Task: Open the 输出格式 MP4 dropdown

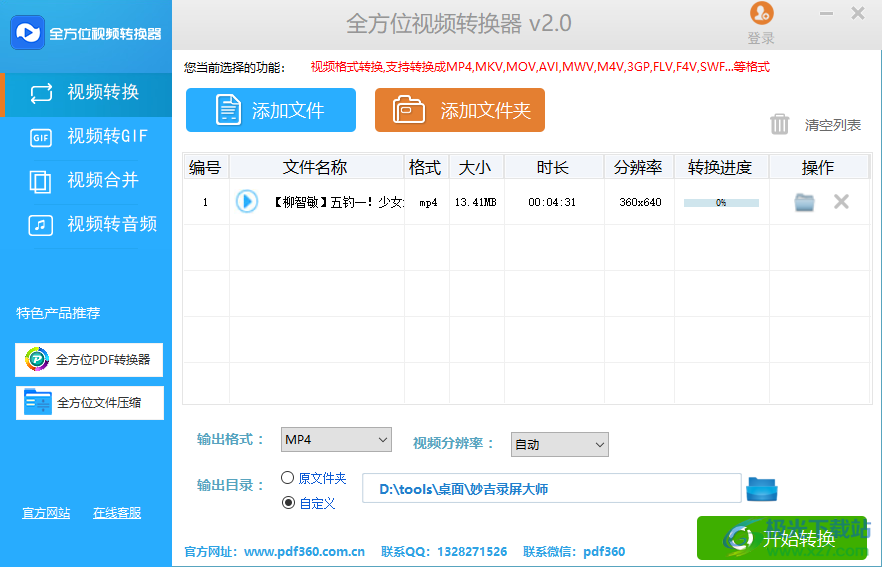Action: pyautogui.click(x=336, y=439)
